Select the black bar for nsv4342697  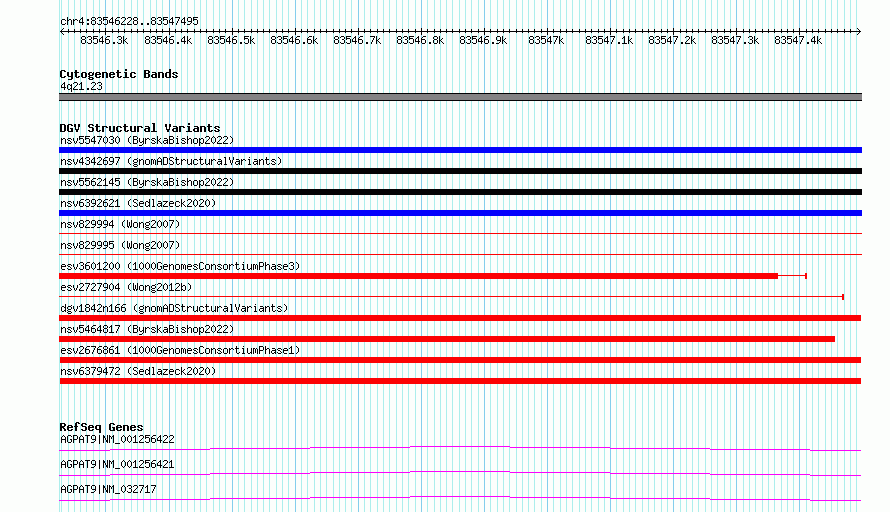point(460,171)
